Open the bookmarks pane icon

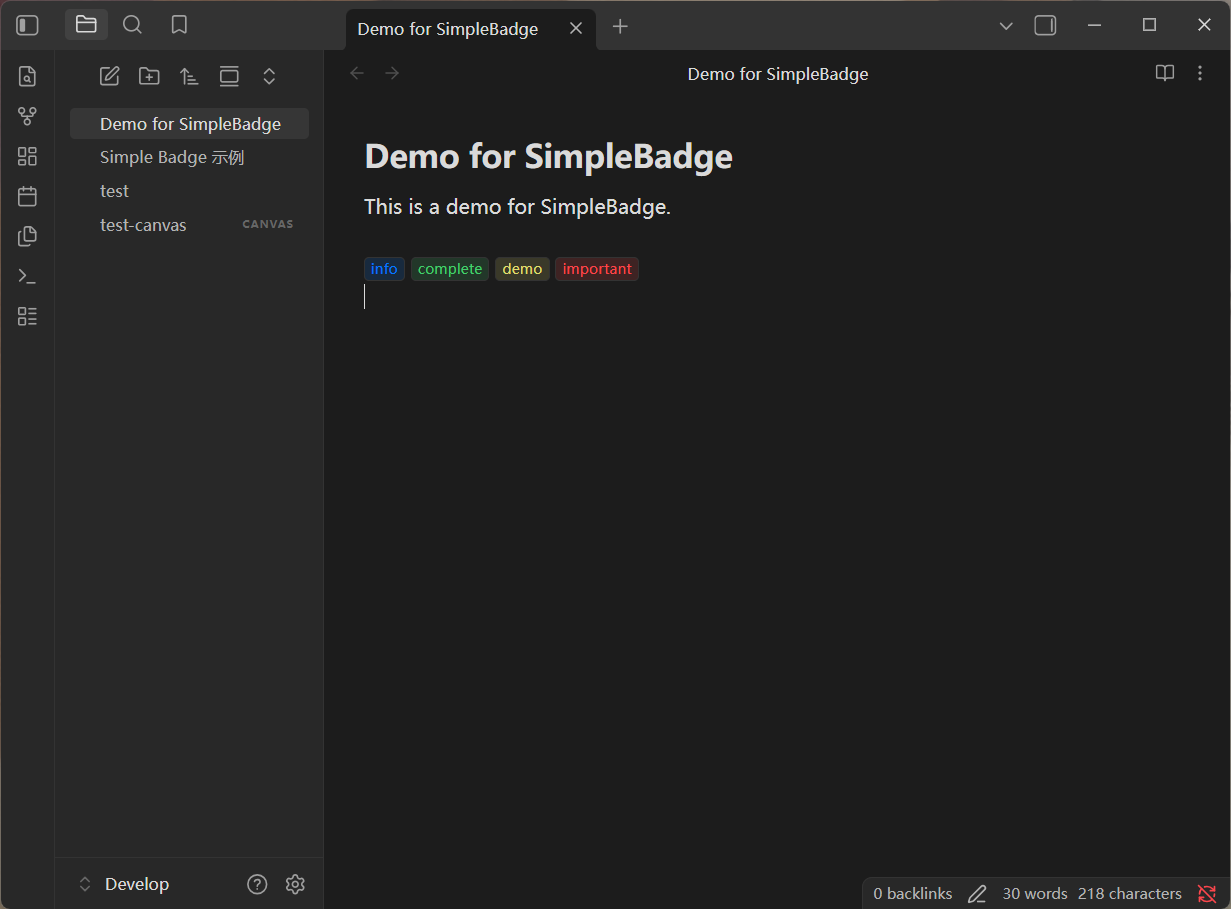pos(179,25)
